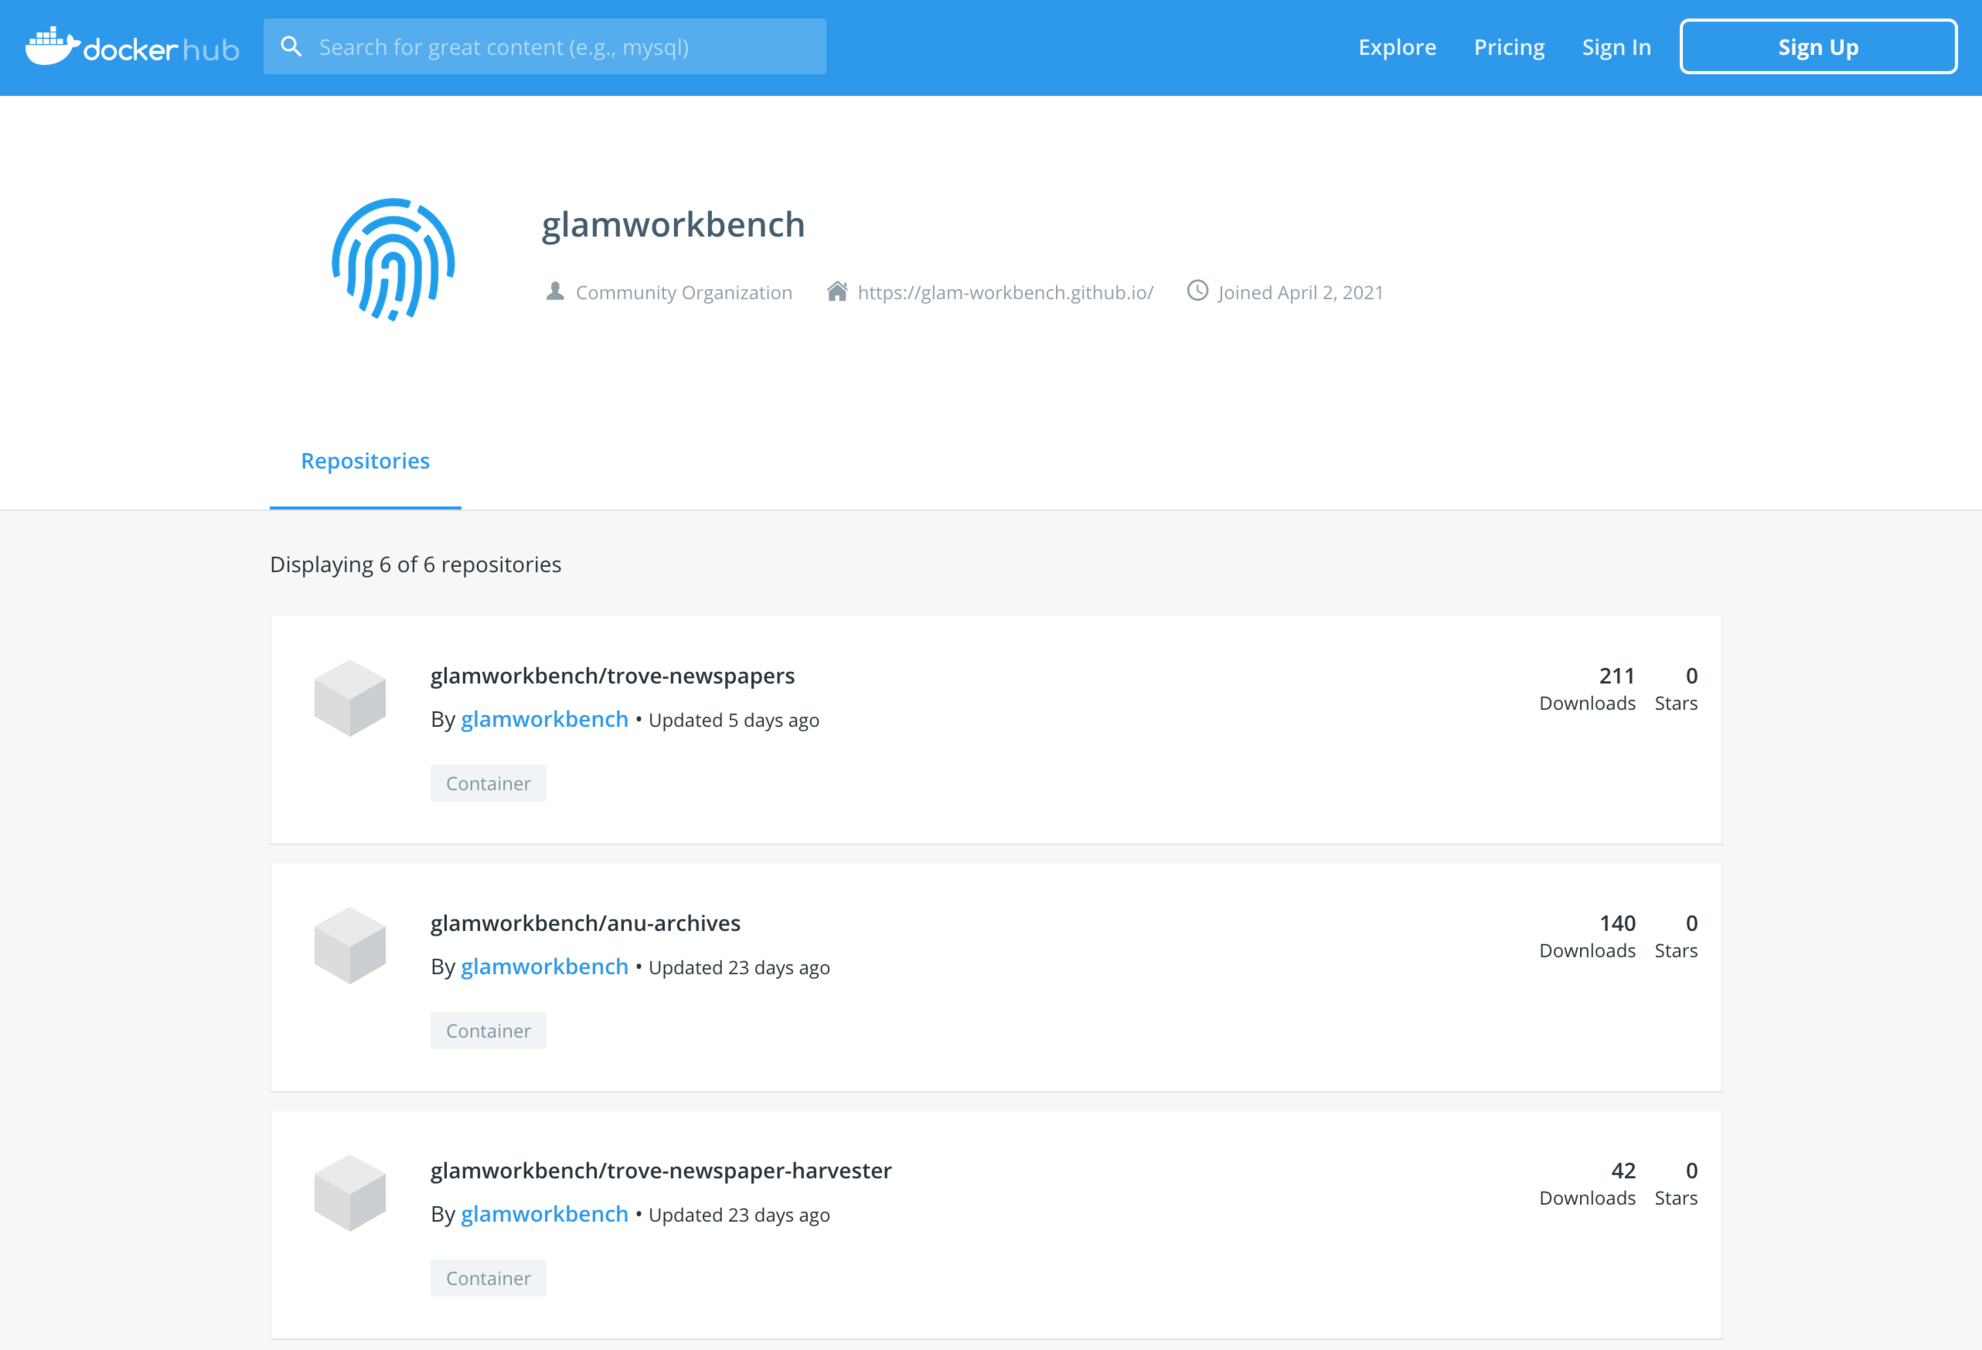Click the trove-newspapers cube icon

click(350, 698)
